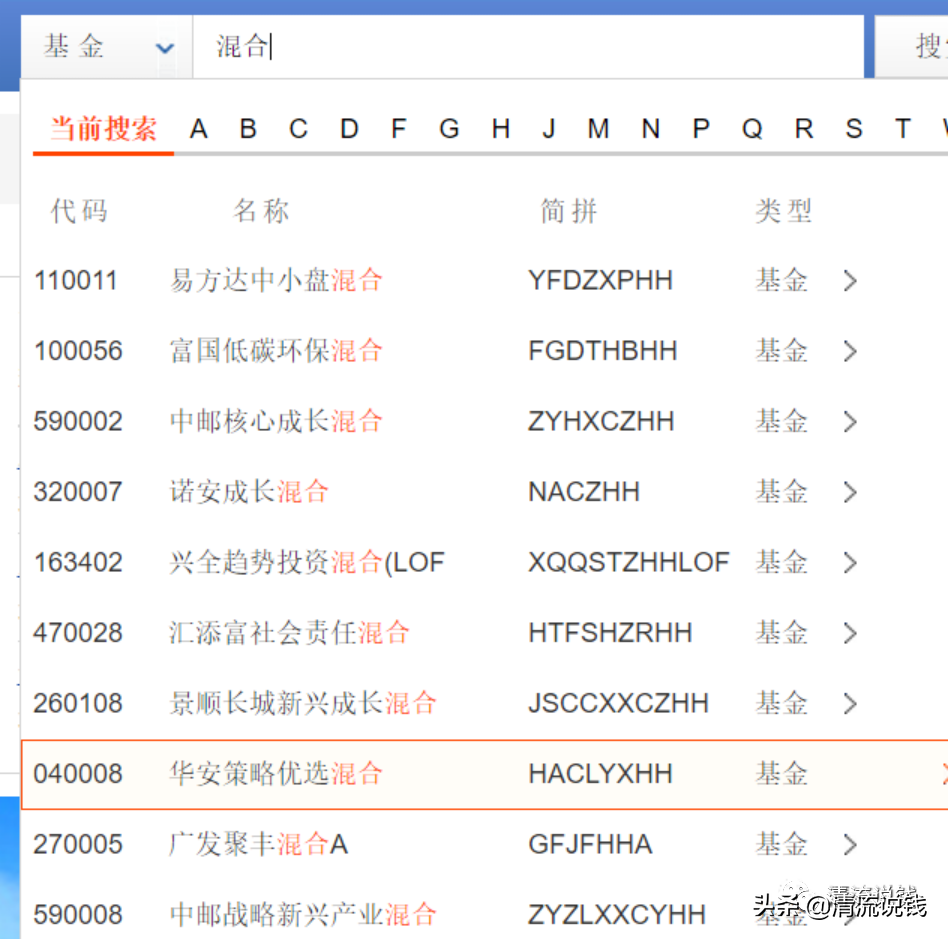
Task: Click the 名称 column header
Action: (x=261, y=211)
